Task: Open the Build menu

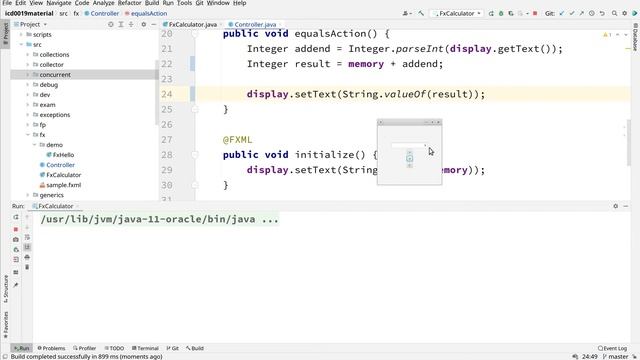Action: point(152,3)
